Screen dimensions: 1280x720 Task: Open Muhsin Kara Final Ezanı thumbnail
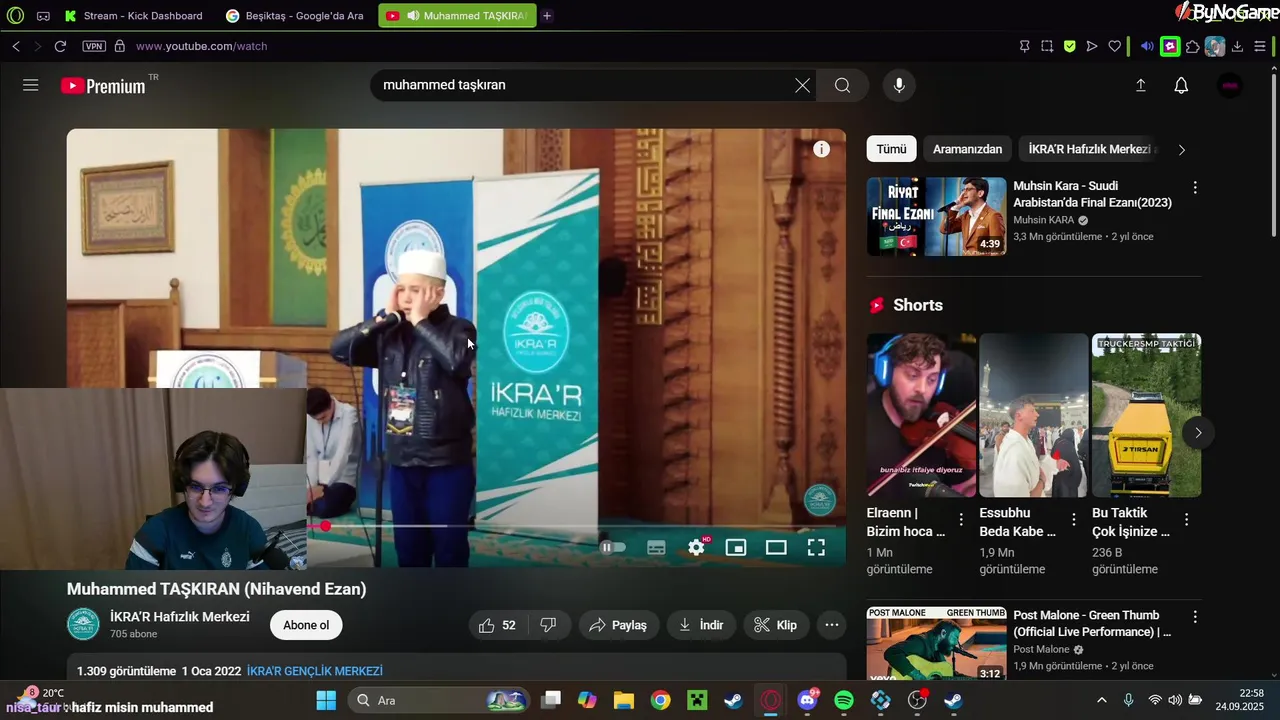[936, 217]
